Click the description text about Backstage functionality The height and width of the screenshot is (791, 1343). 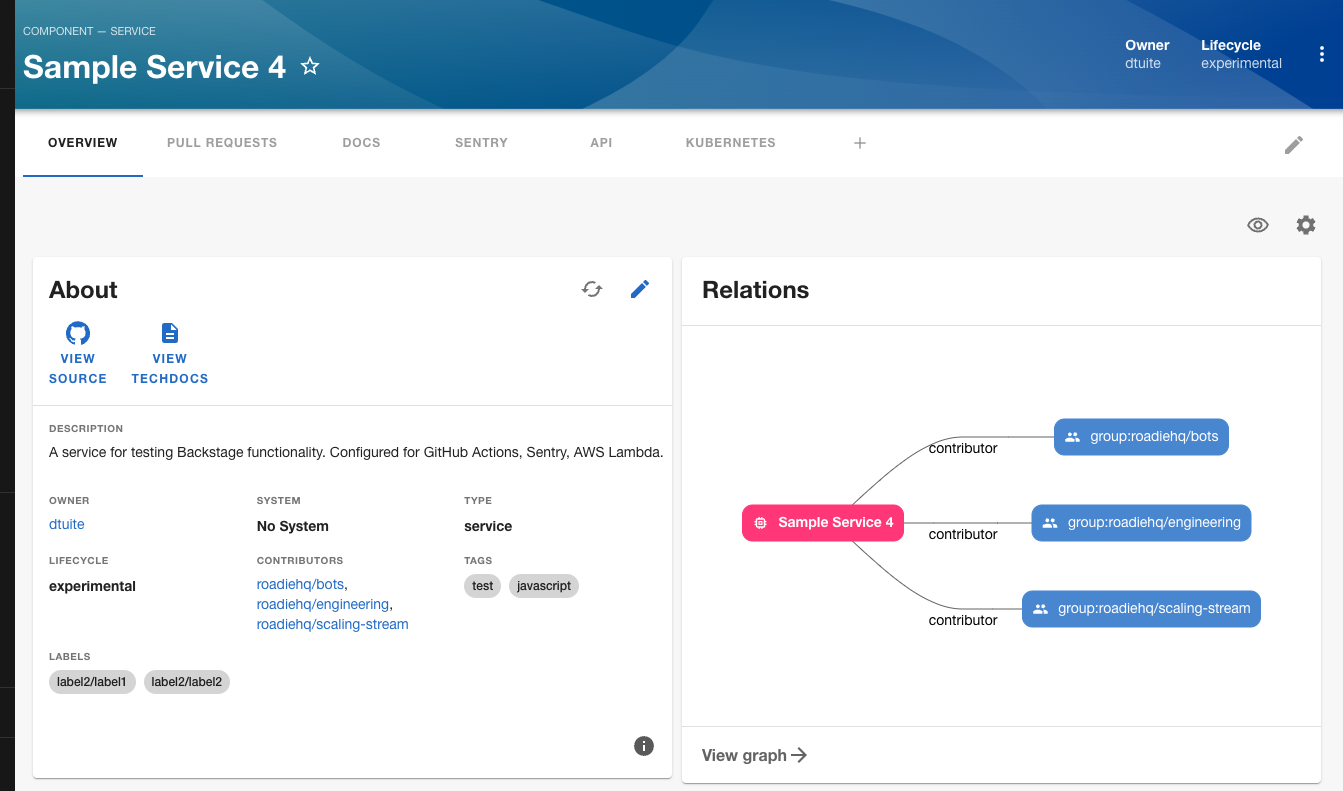pos(356,452)
